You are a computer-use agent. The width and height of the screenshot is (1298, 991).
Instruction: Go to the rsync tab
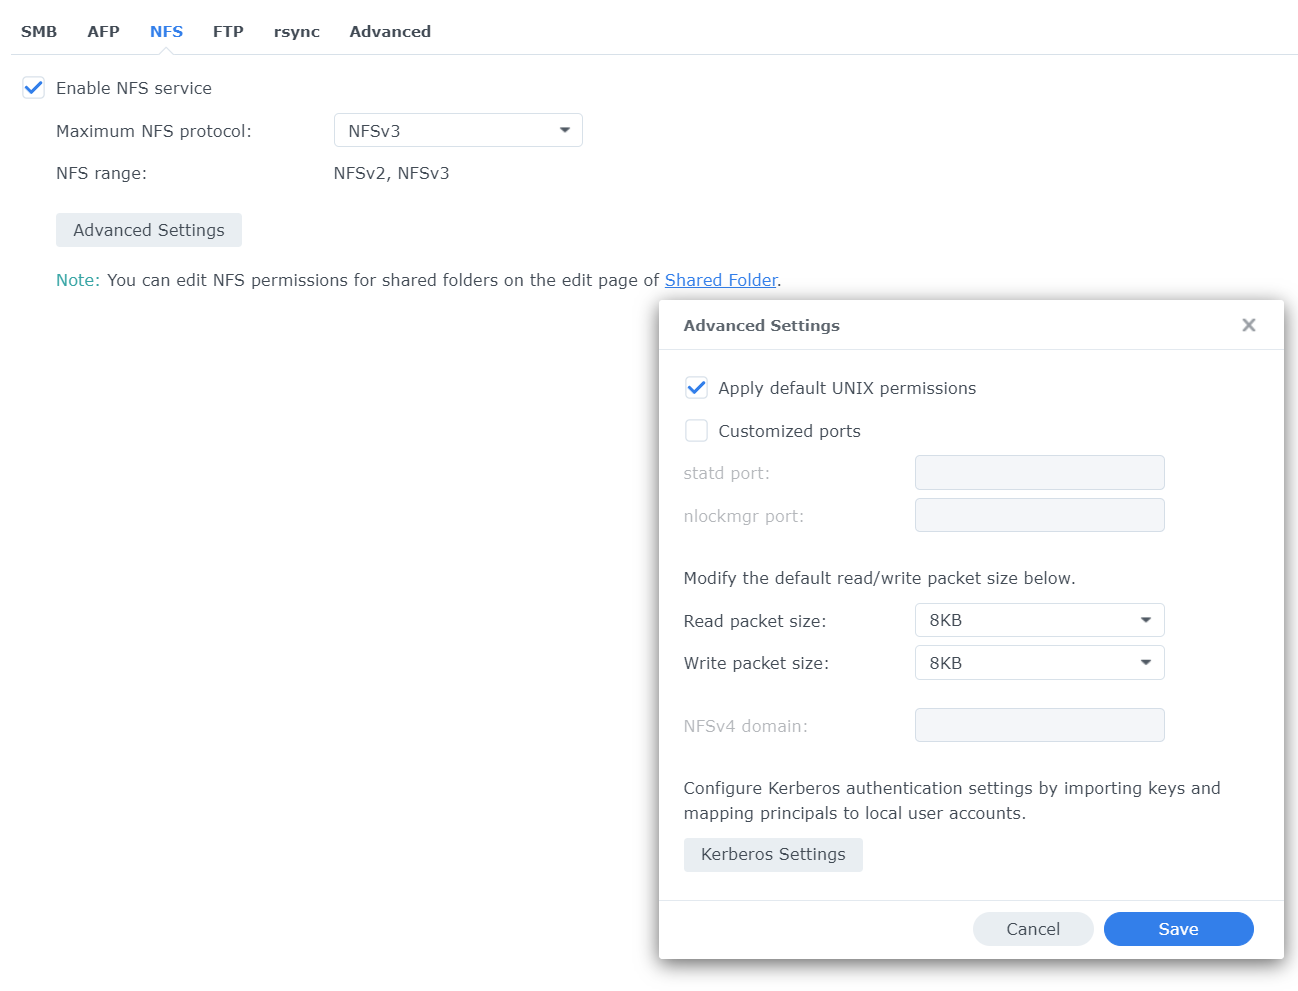(296, 32)
